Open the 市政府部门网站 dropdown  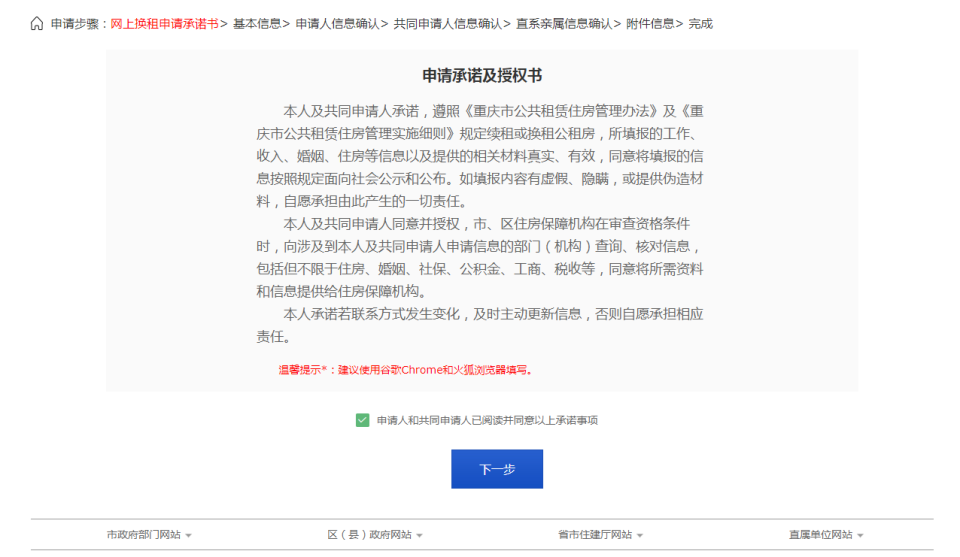pyautogui.click(x=149, y=535)
